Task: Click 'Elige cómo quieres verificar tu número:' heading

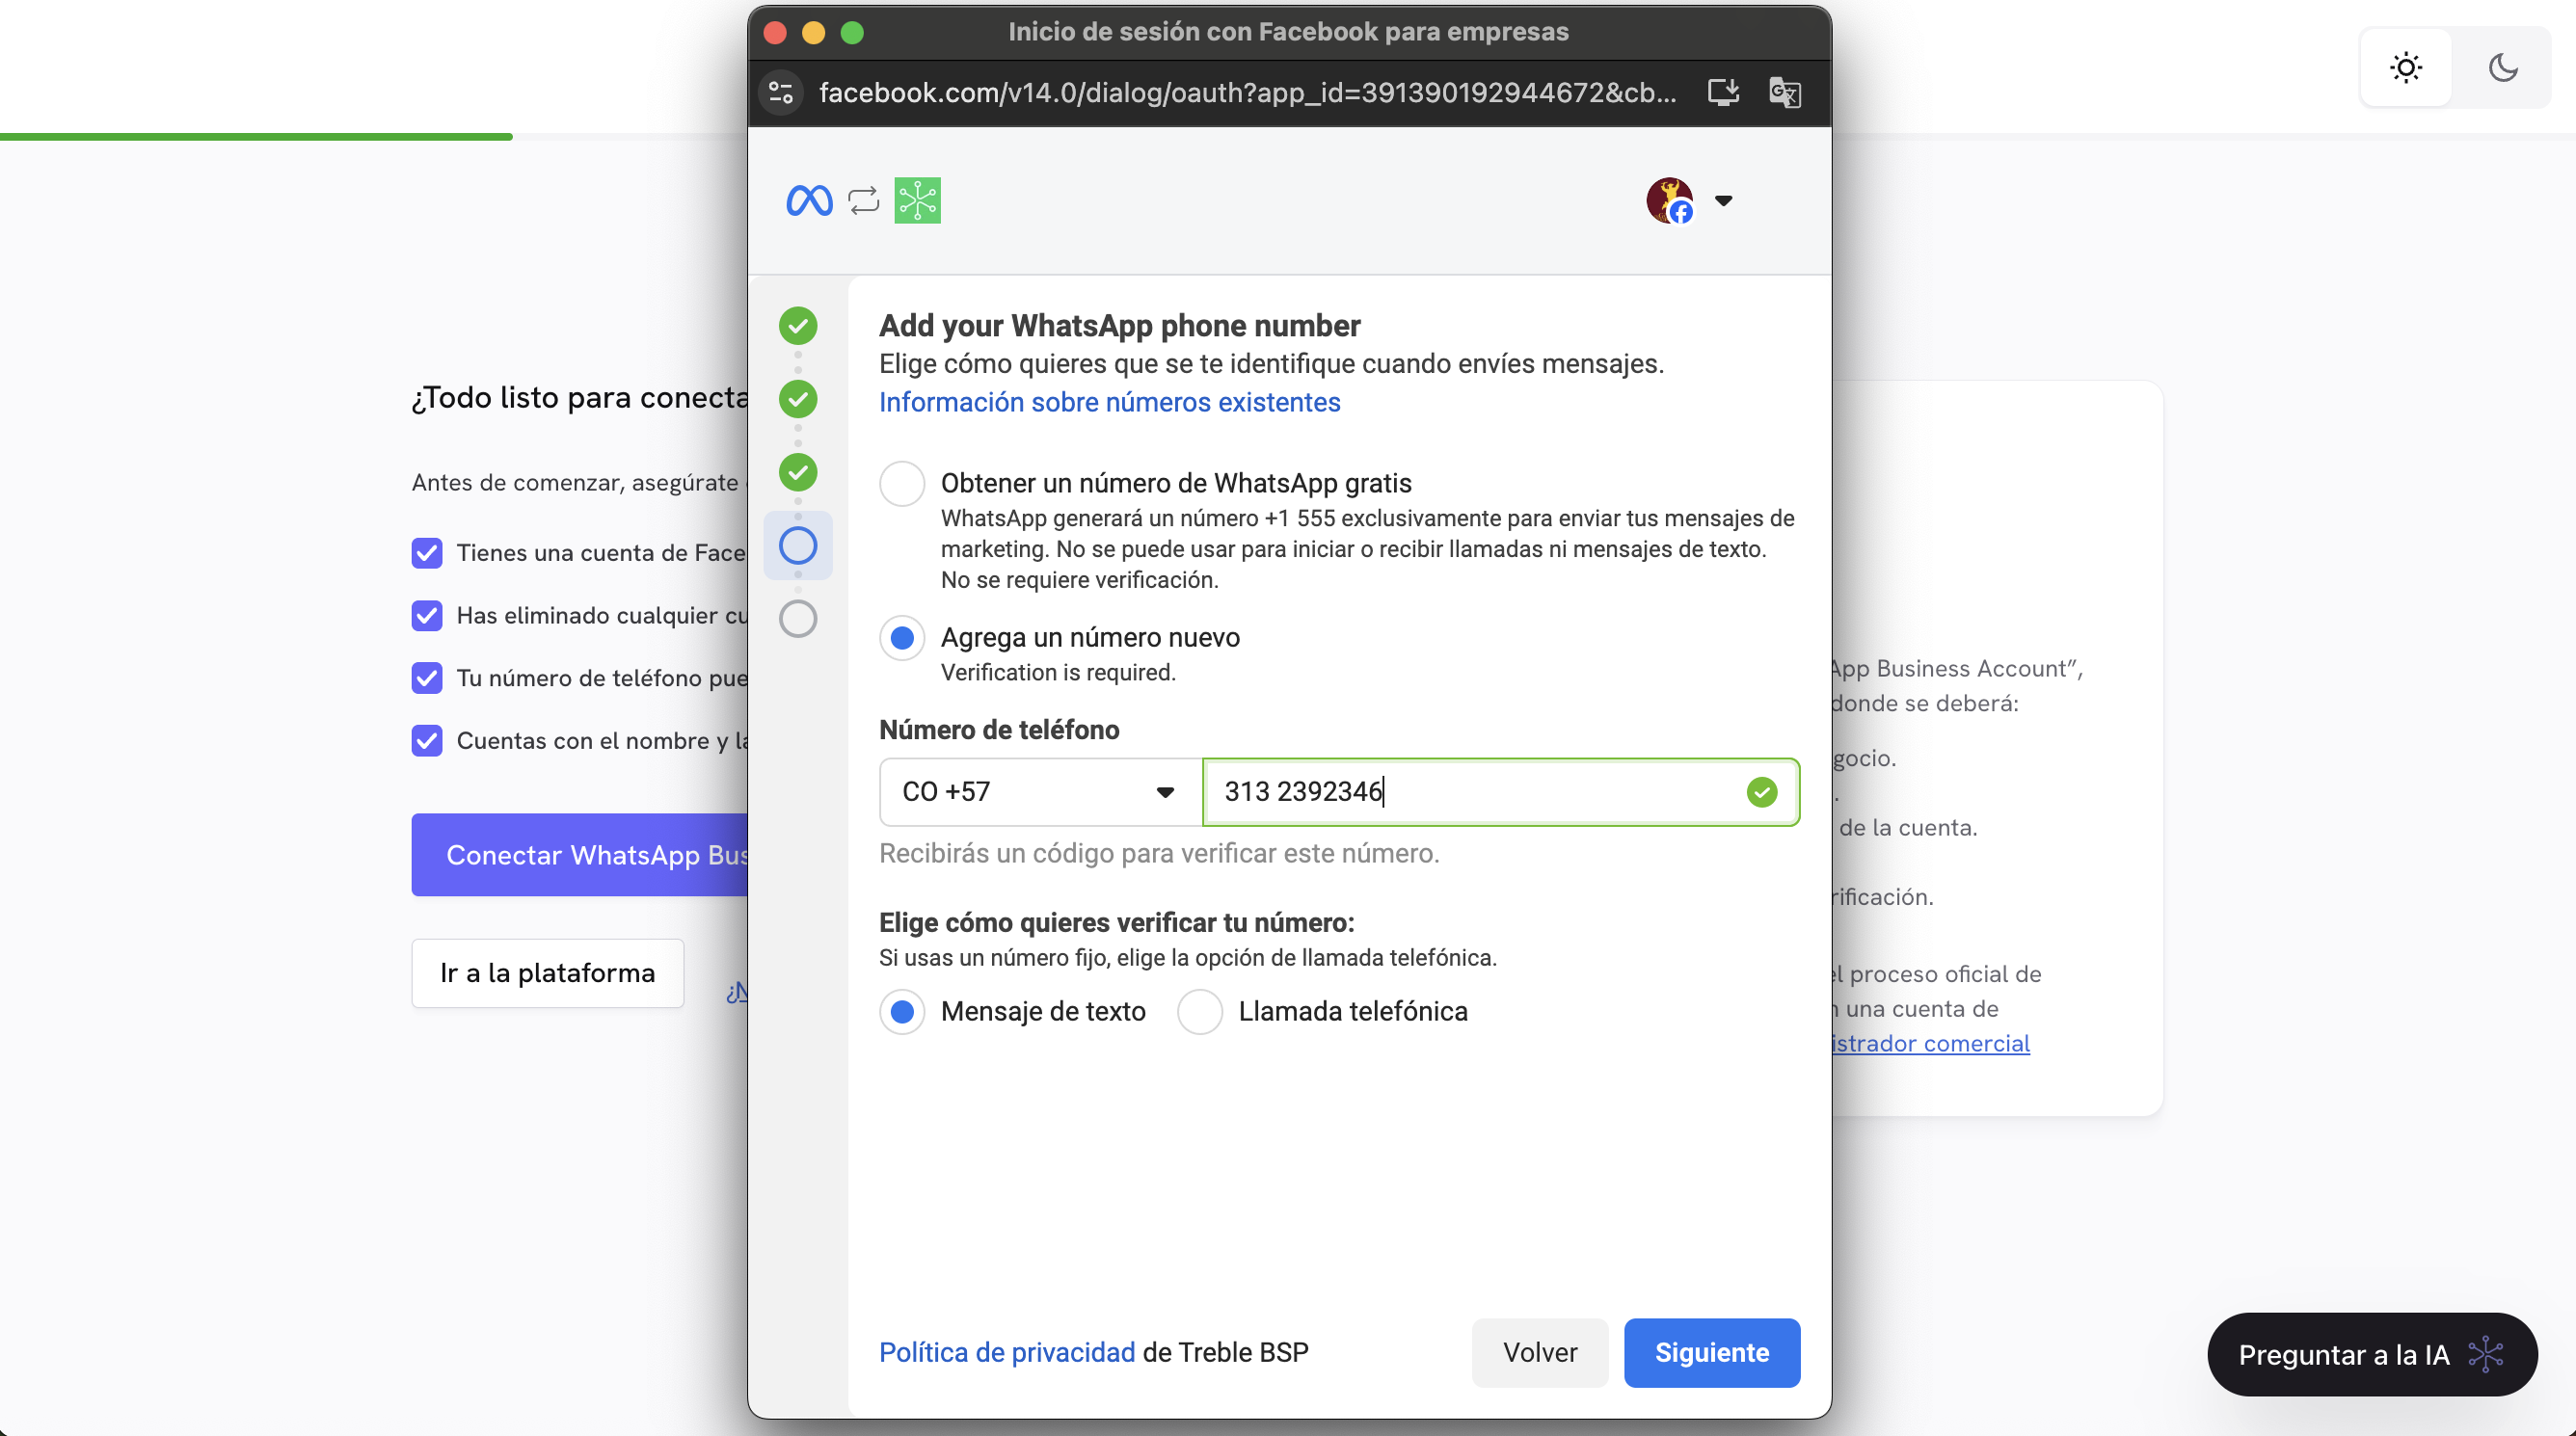Action: [1117, 923]
